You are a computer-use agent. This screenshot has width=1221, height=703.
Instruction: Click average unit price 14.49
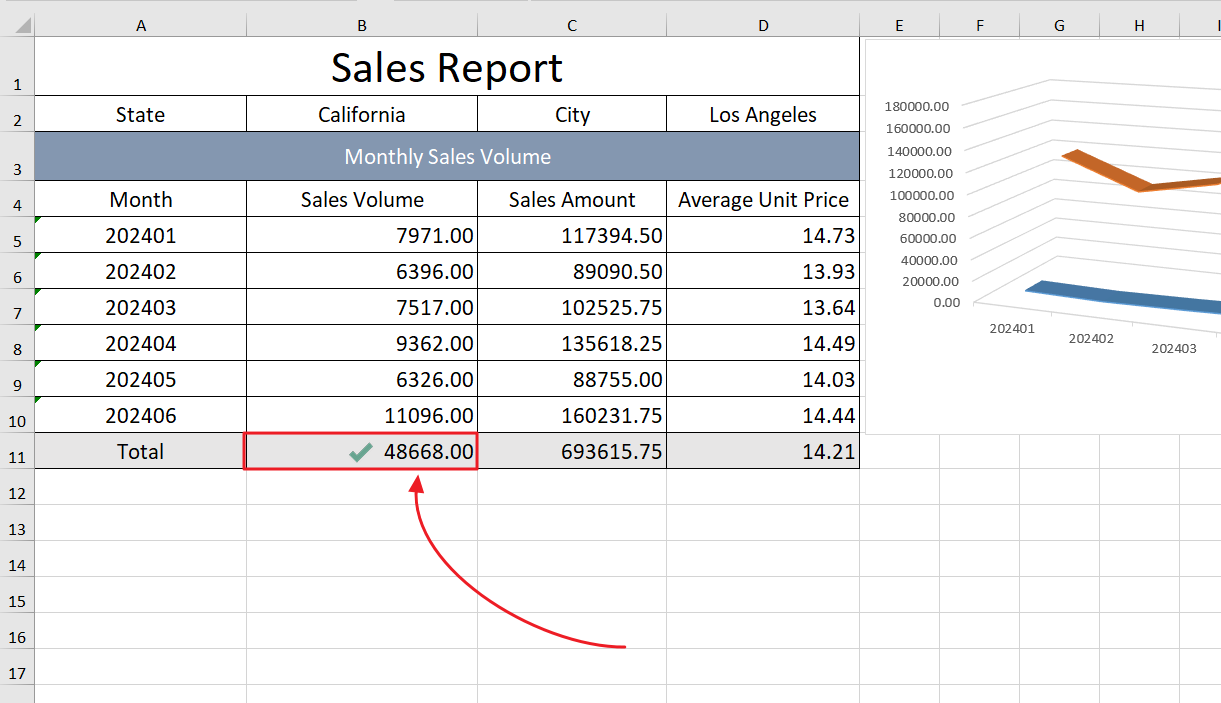pyautogui.click(x=763, y=343)
